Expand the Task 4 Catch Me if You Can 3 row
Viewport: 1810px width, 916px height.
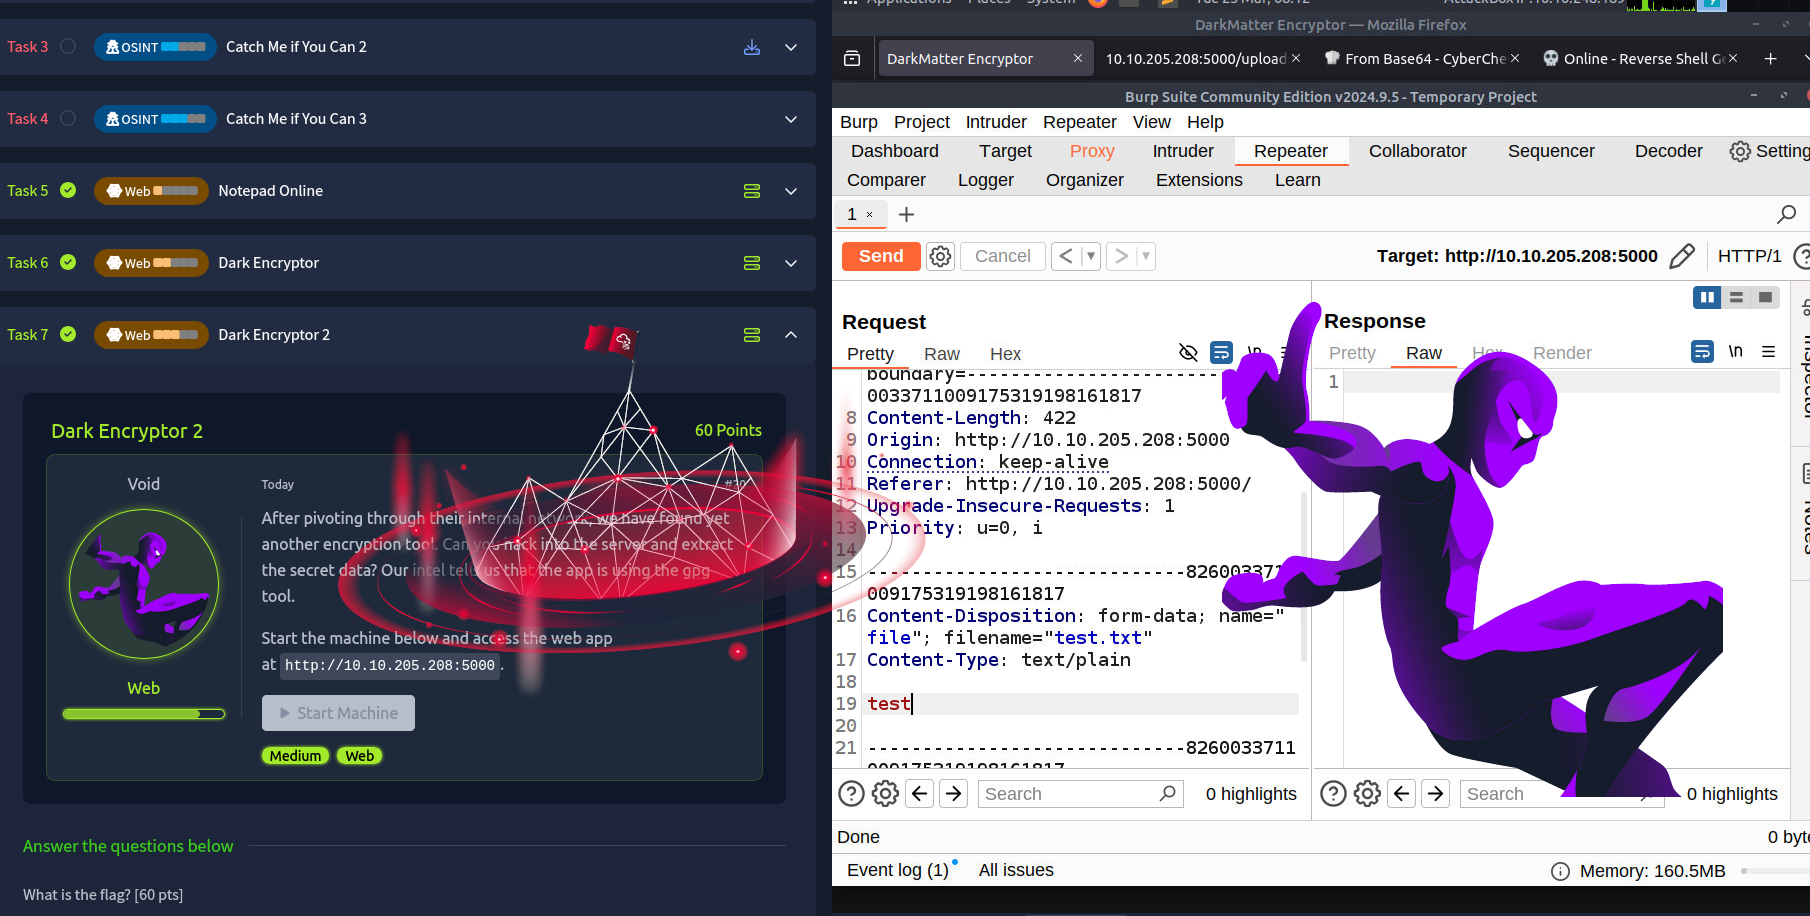(791, 119)
